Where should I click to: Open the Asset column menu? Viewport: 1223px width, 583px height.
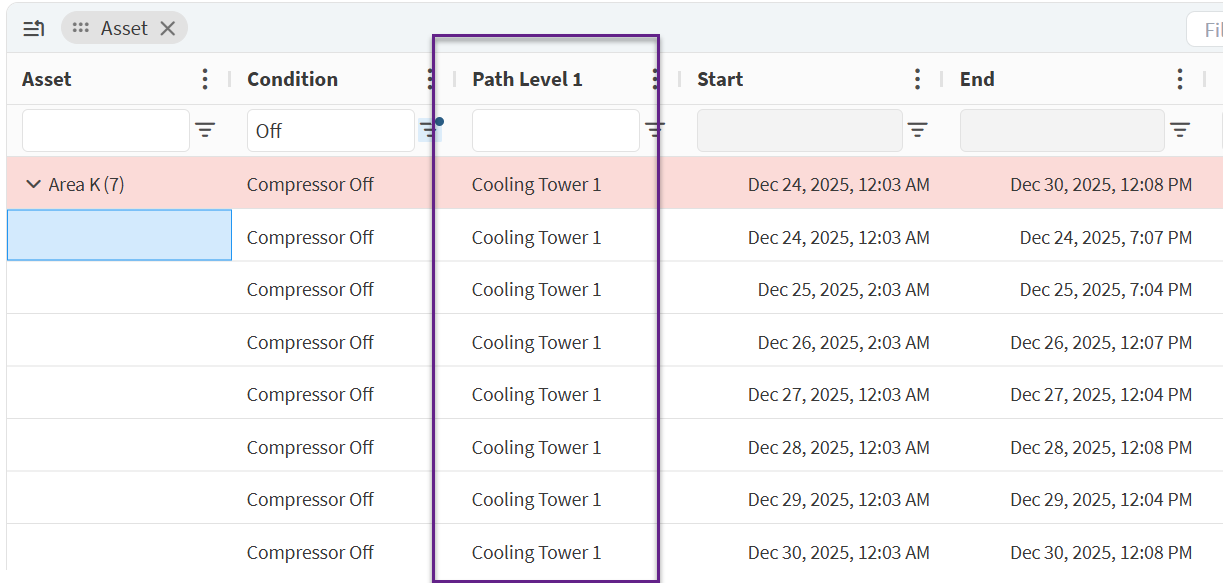pos(205,79)
